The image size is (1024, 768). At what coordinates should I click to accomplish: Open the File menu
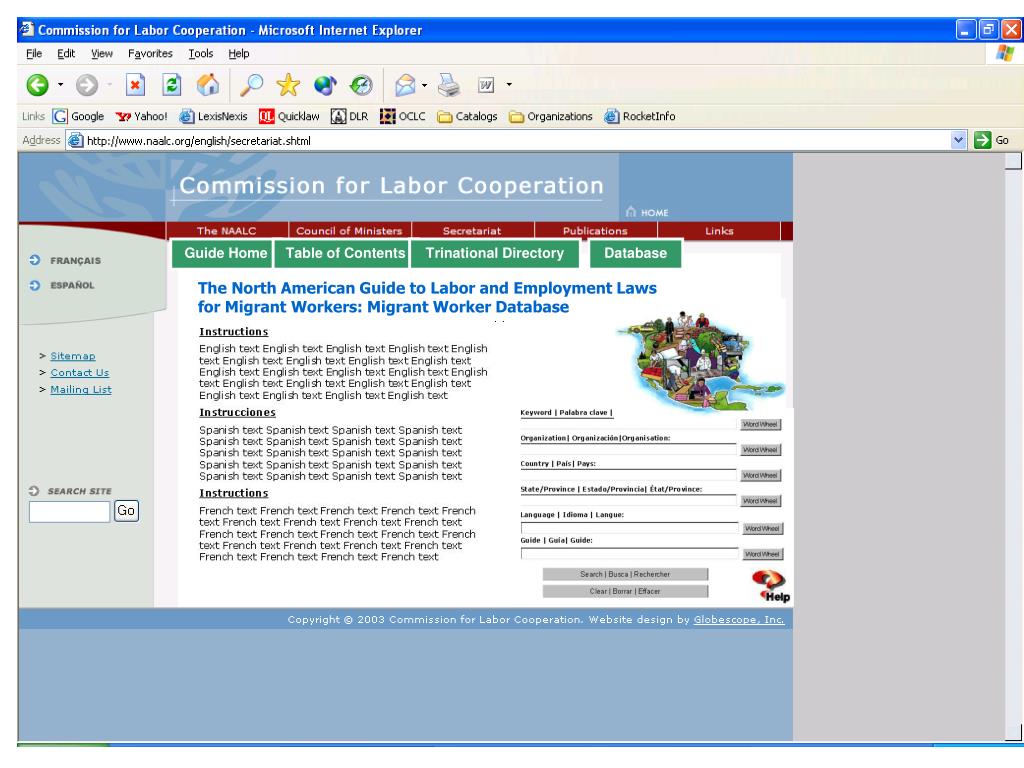(x=34, y=54)
